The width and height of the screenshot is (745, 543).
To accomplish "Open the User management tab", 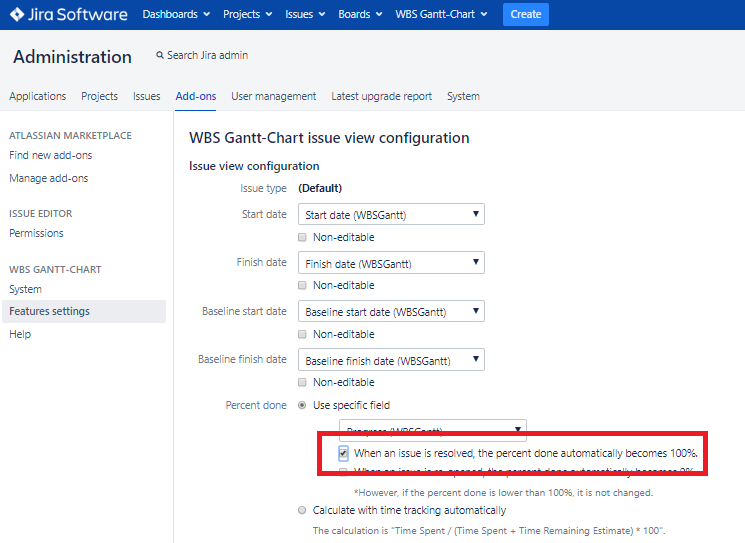I will pyautogui.click(x=274, y=96).
